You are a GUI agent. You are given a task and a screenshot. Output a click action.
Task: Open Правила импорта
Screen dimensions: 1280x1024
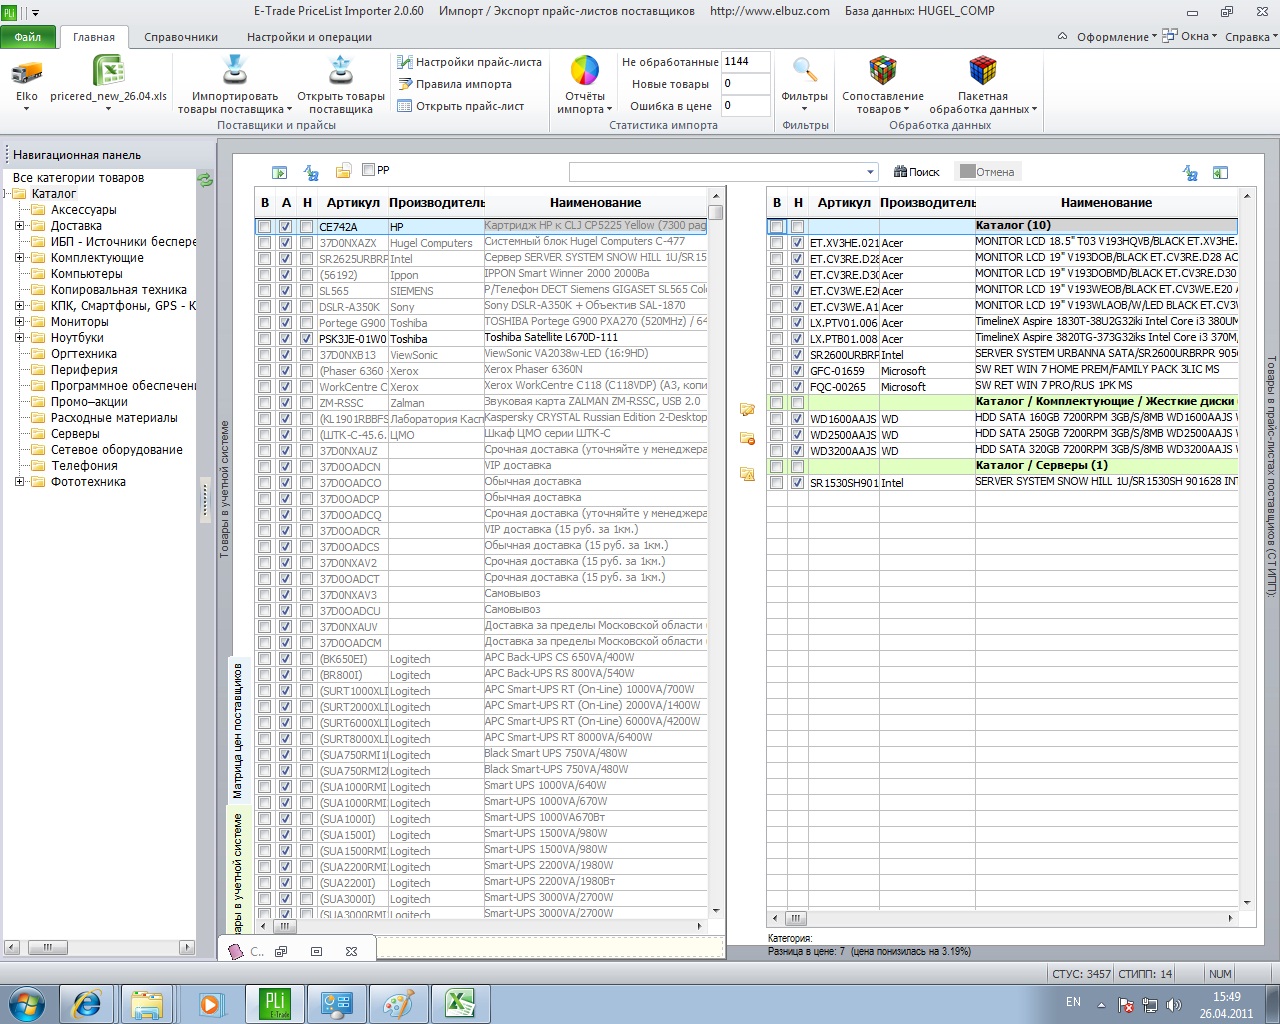tap(455, 84)
